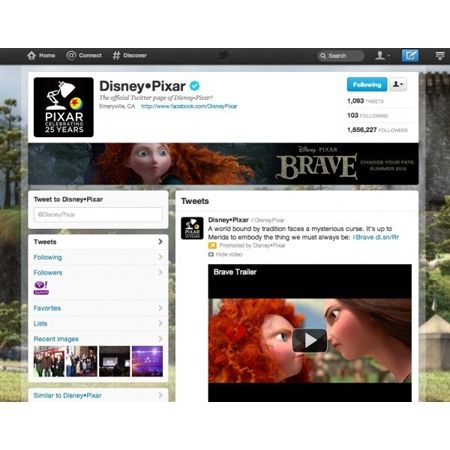
Task: Open the user actions dropdown beside Following
Action: click(x=398, y=85)
